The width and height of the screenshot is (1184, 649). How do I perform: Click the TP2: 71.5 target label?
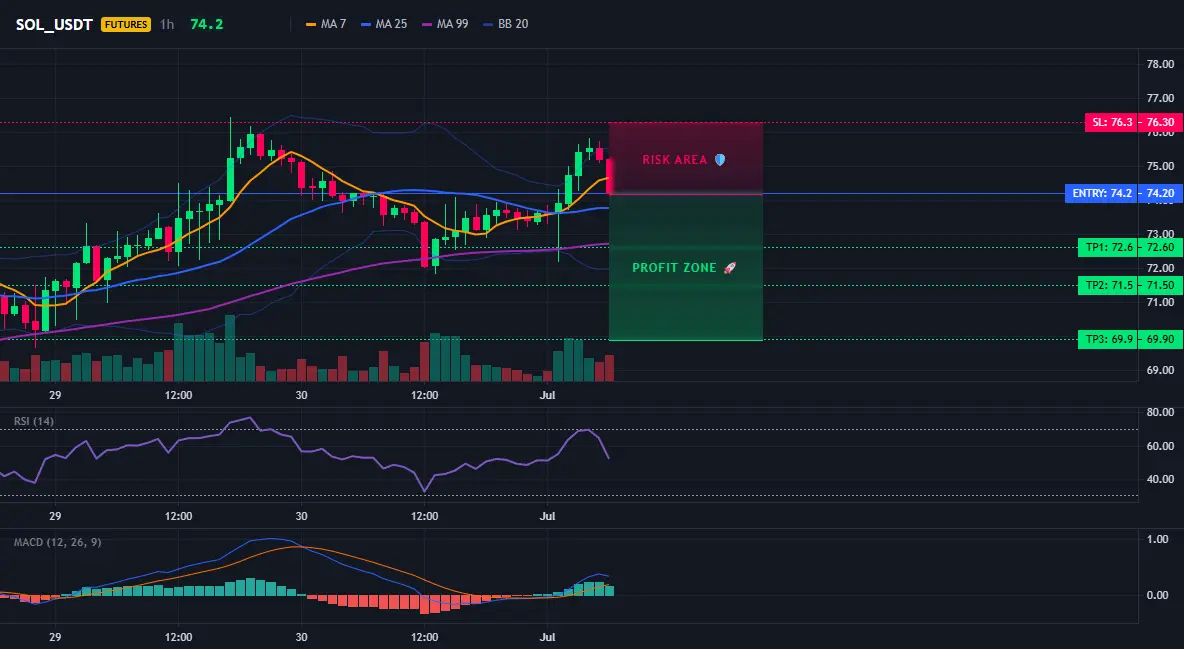point(1108,286)
